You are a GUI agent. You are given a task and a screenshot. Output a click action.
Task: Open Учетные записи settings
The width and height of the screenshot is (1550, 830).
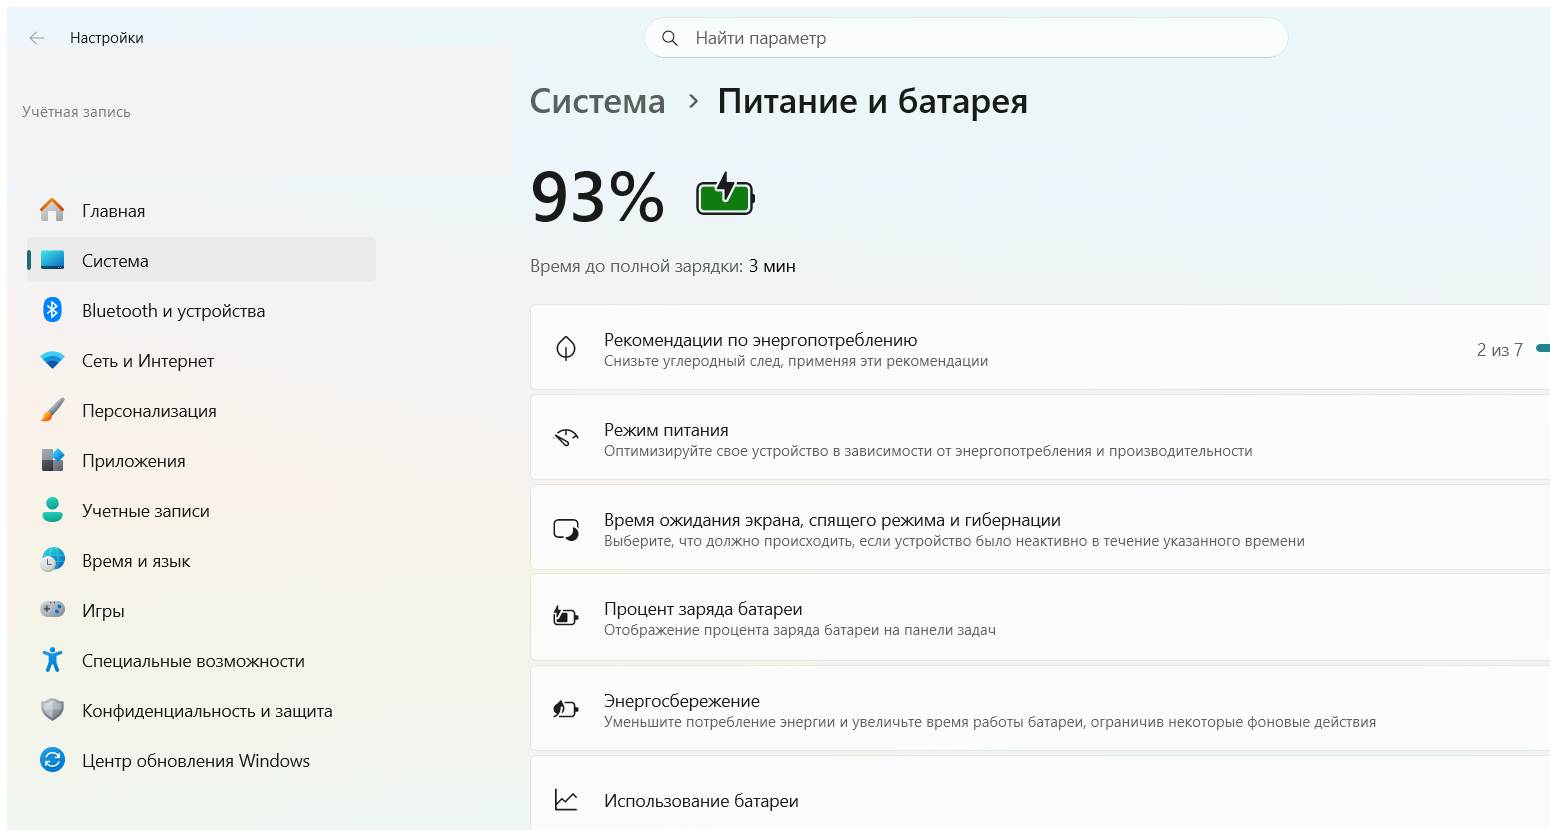[x=201, y=510]
